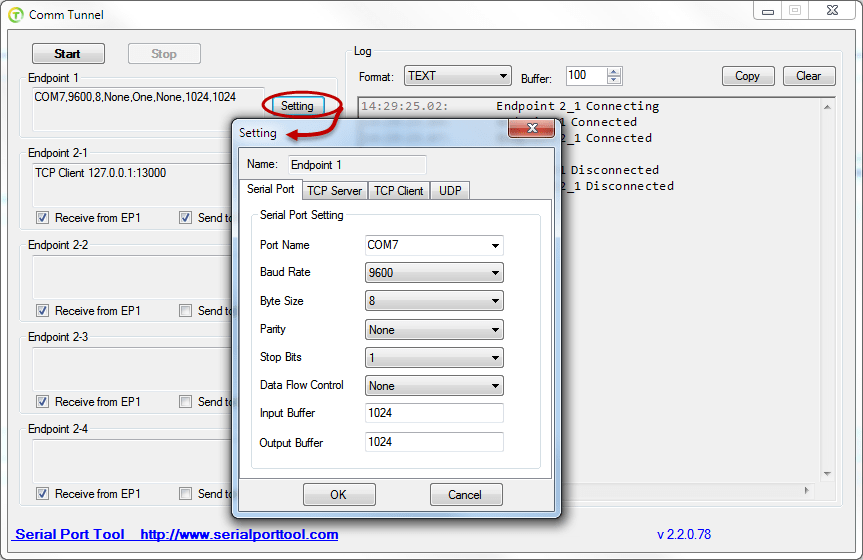Toggle Endpoint 2-1 Receive from EP1 checkbox
The image size is (863, 560).
(x=42, y=218)
